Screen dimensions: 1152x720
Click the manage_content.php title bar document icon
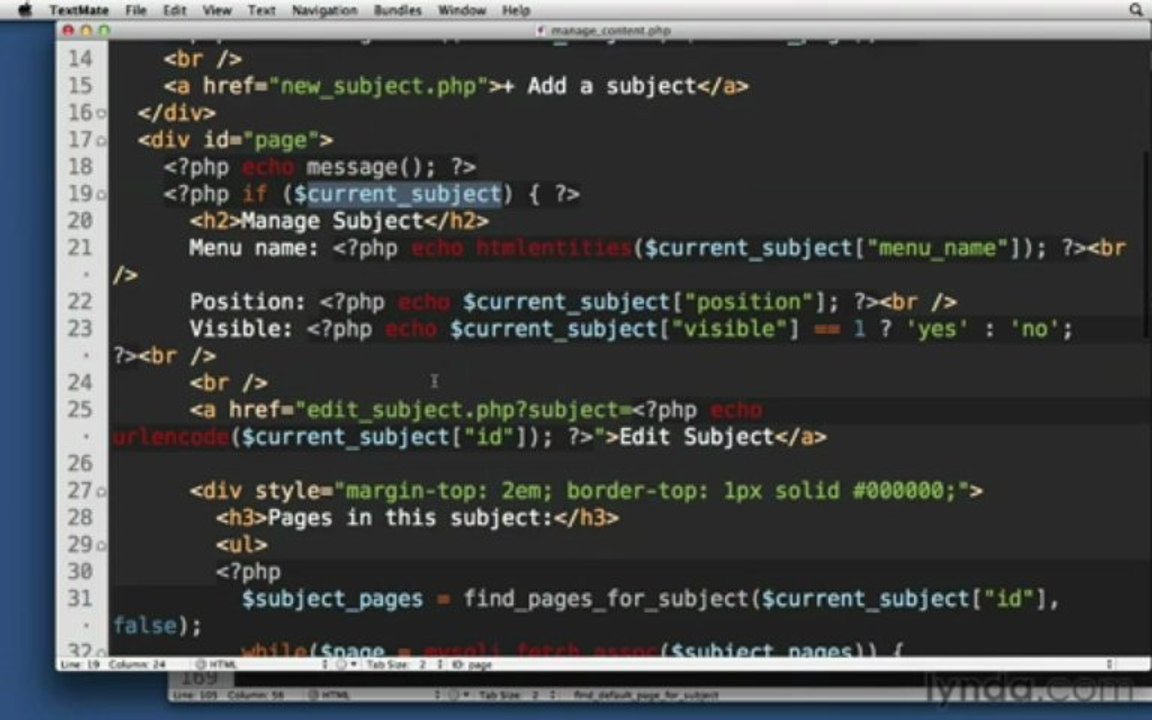(x=541, y=30)
